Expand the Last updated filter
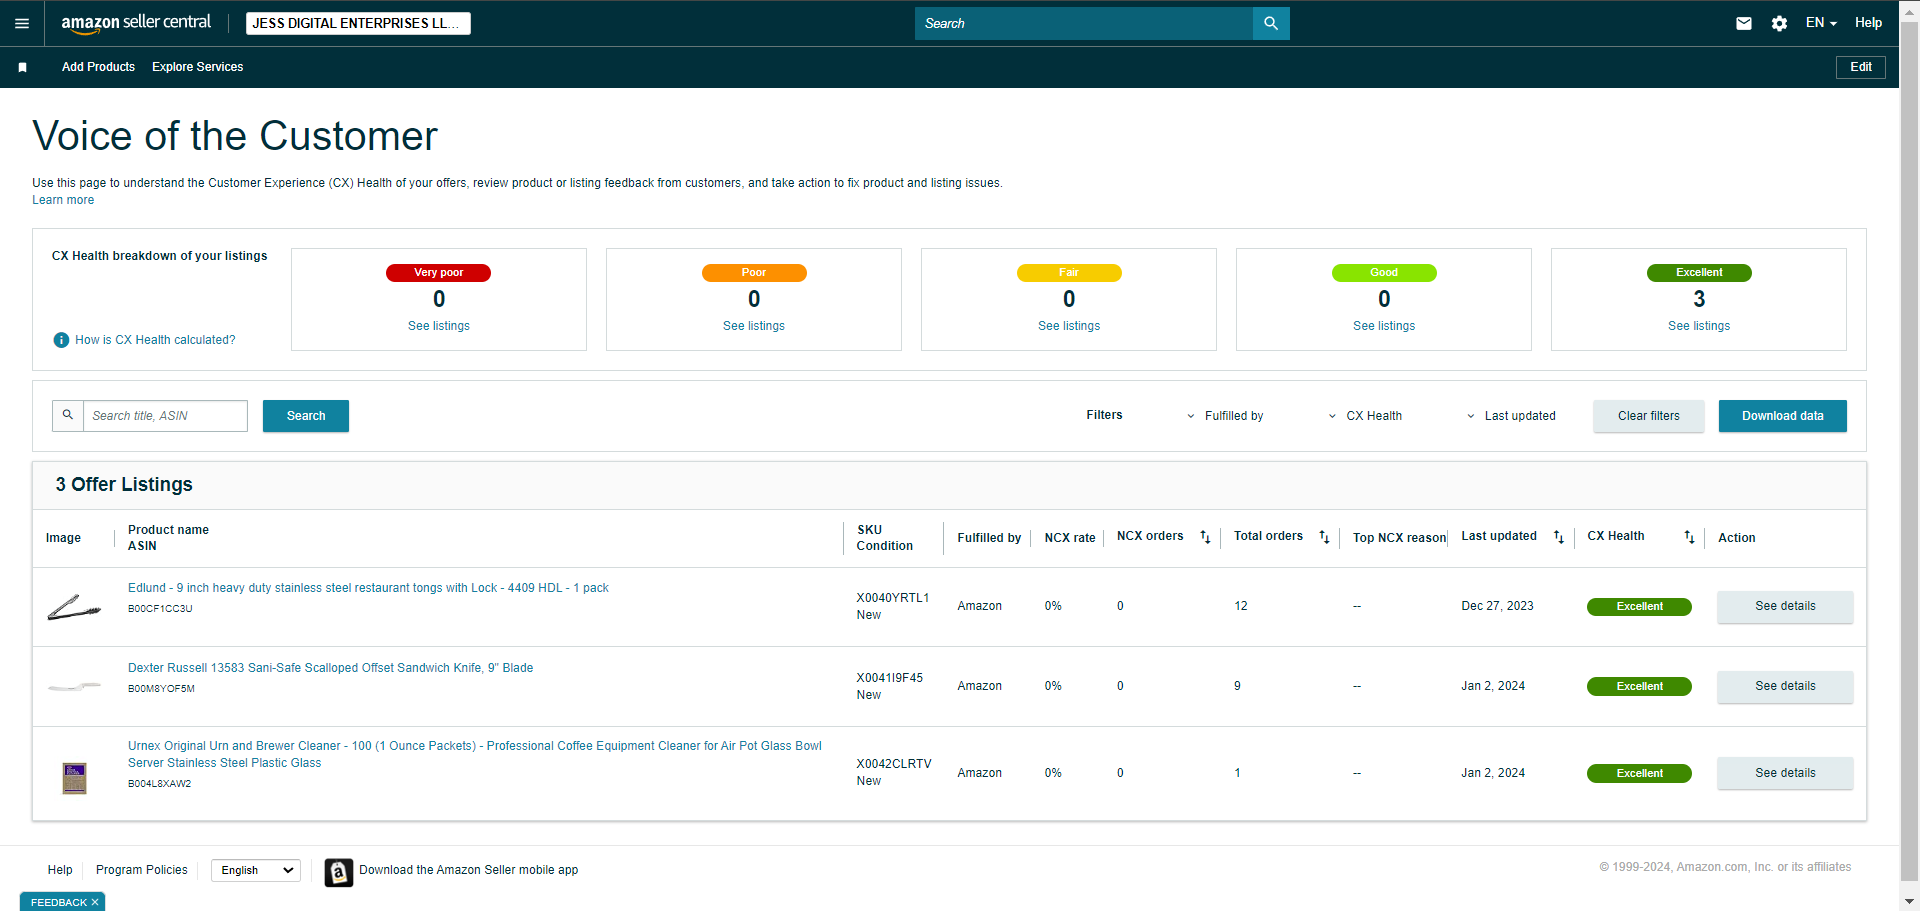1920x911 pixels. [x=1511, y=416]
